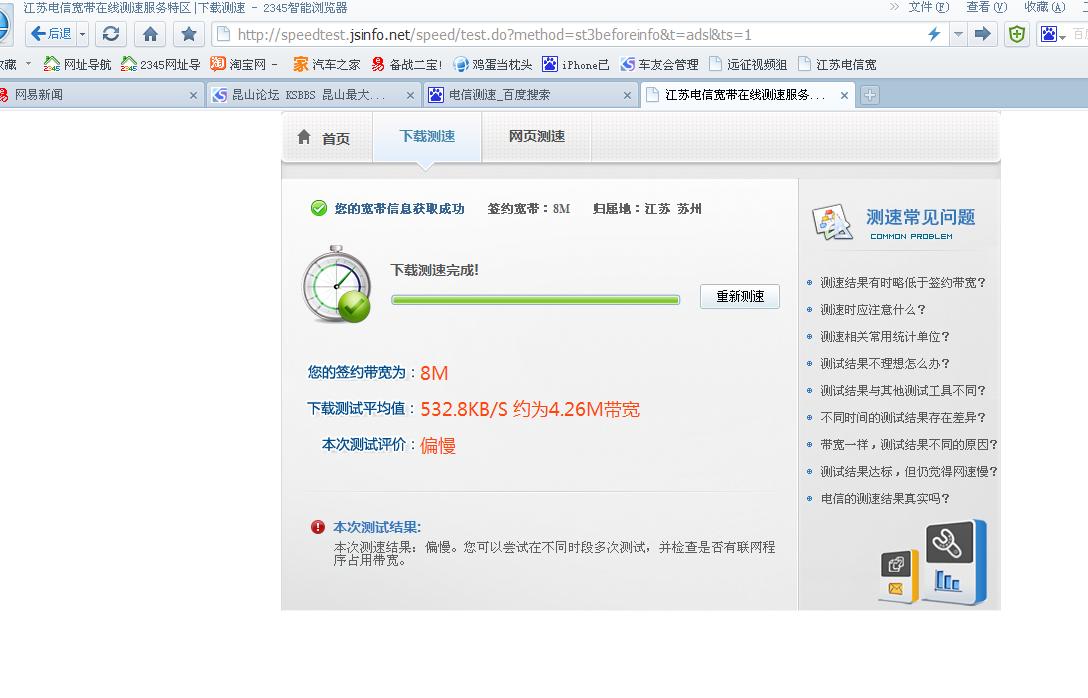
Task: Open FAQ 带宽一样,测试结果不同的原因?
Action: [x=909, y=445]
